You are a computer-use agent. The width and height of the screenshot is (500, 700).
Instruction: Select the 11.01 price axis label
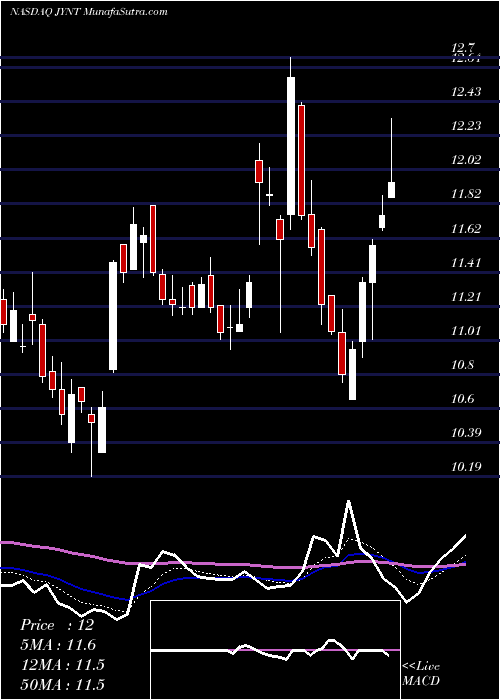point(466,331)
